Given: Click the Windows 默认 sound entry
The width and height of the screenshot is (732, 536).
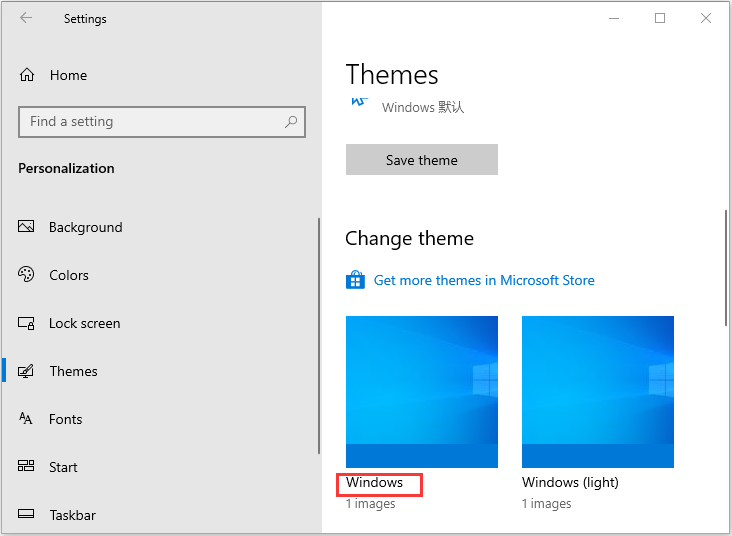Looking at the screenshot, I should coord(422,107).
